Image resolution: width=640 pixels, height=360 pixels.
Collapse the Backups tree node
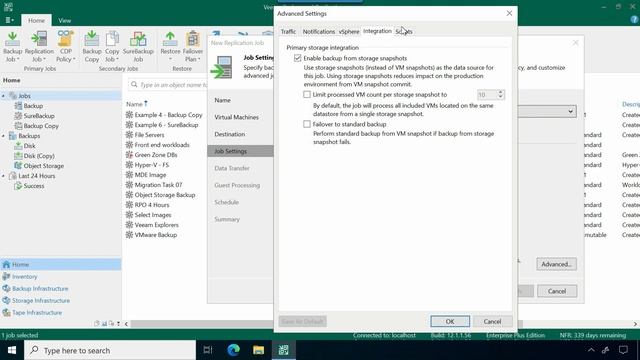[4, 136]
